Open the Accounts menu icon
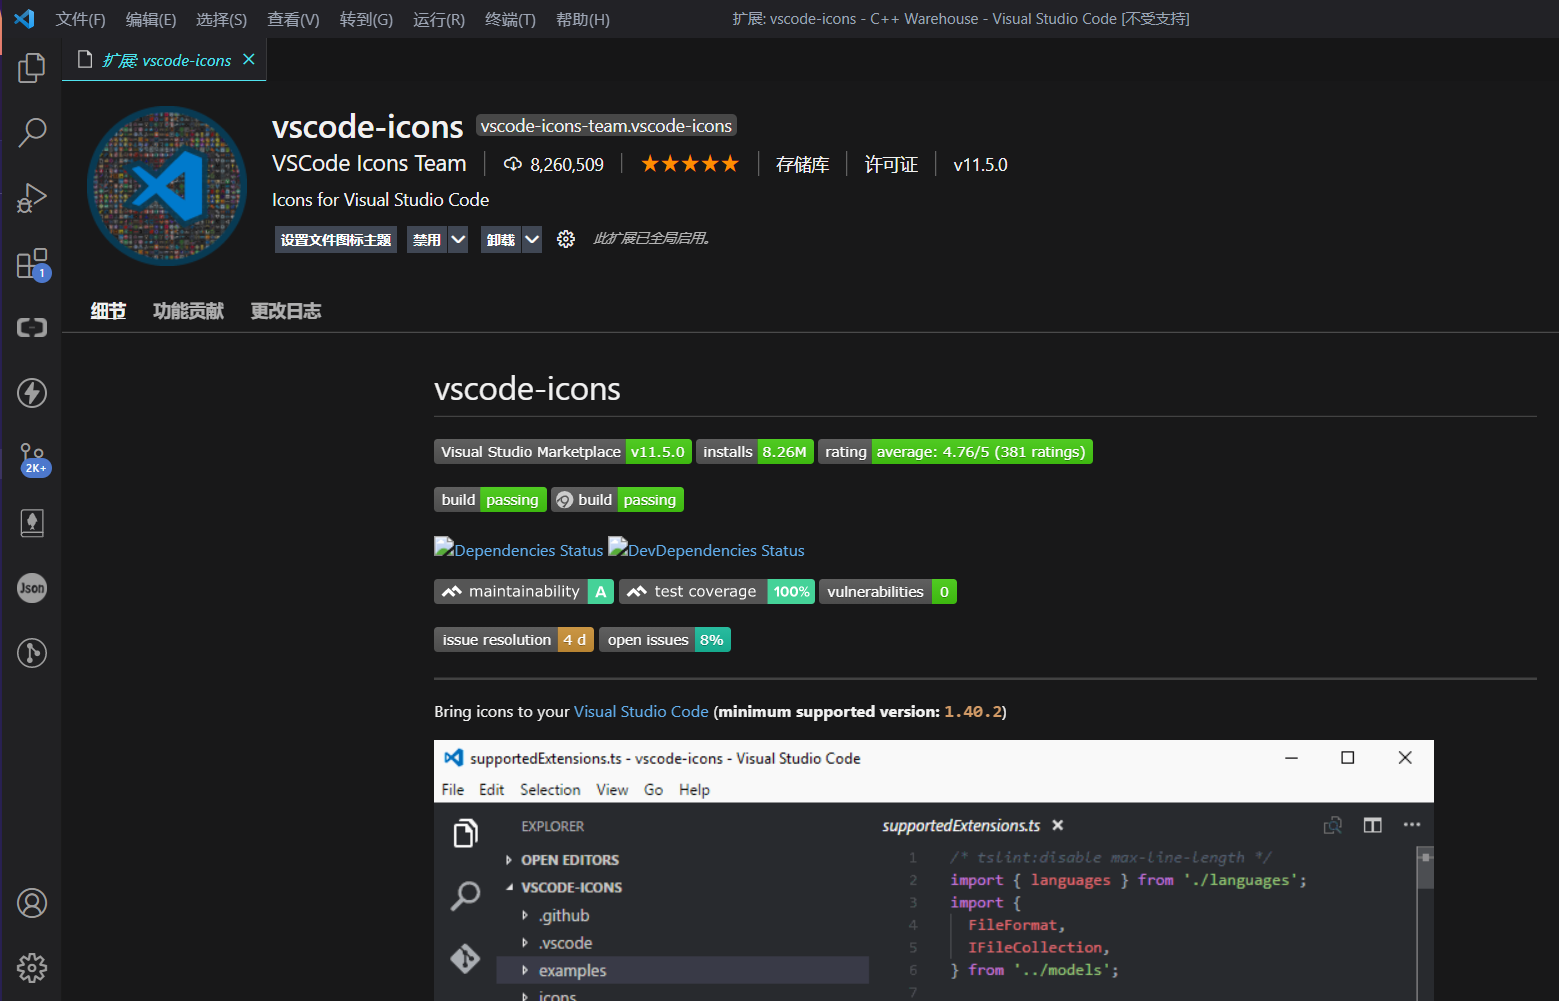The image size is (1559, 1001). [32, 903]
